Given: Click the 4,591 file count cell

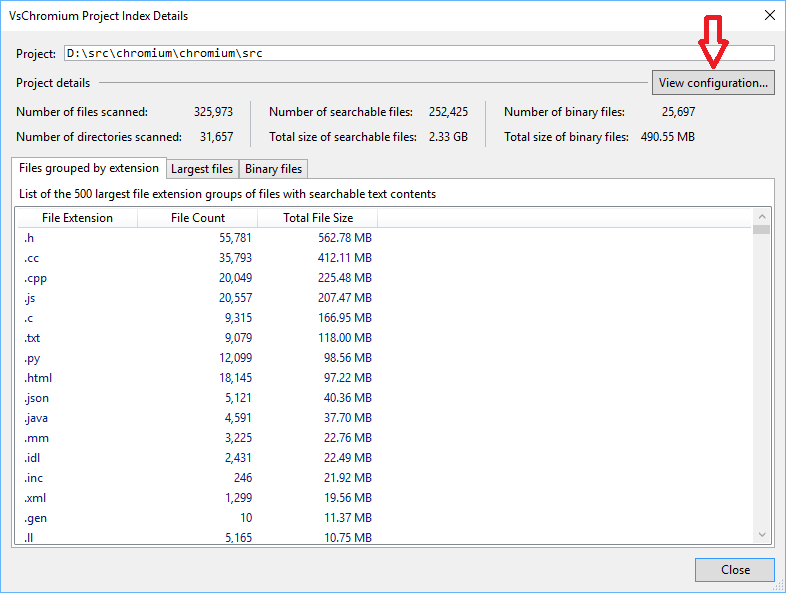Looking at the screenshot, I should [238, 418].
